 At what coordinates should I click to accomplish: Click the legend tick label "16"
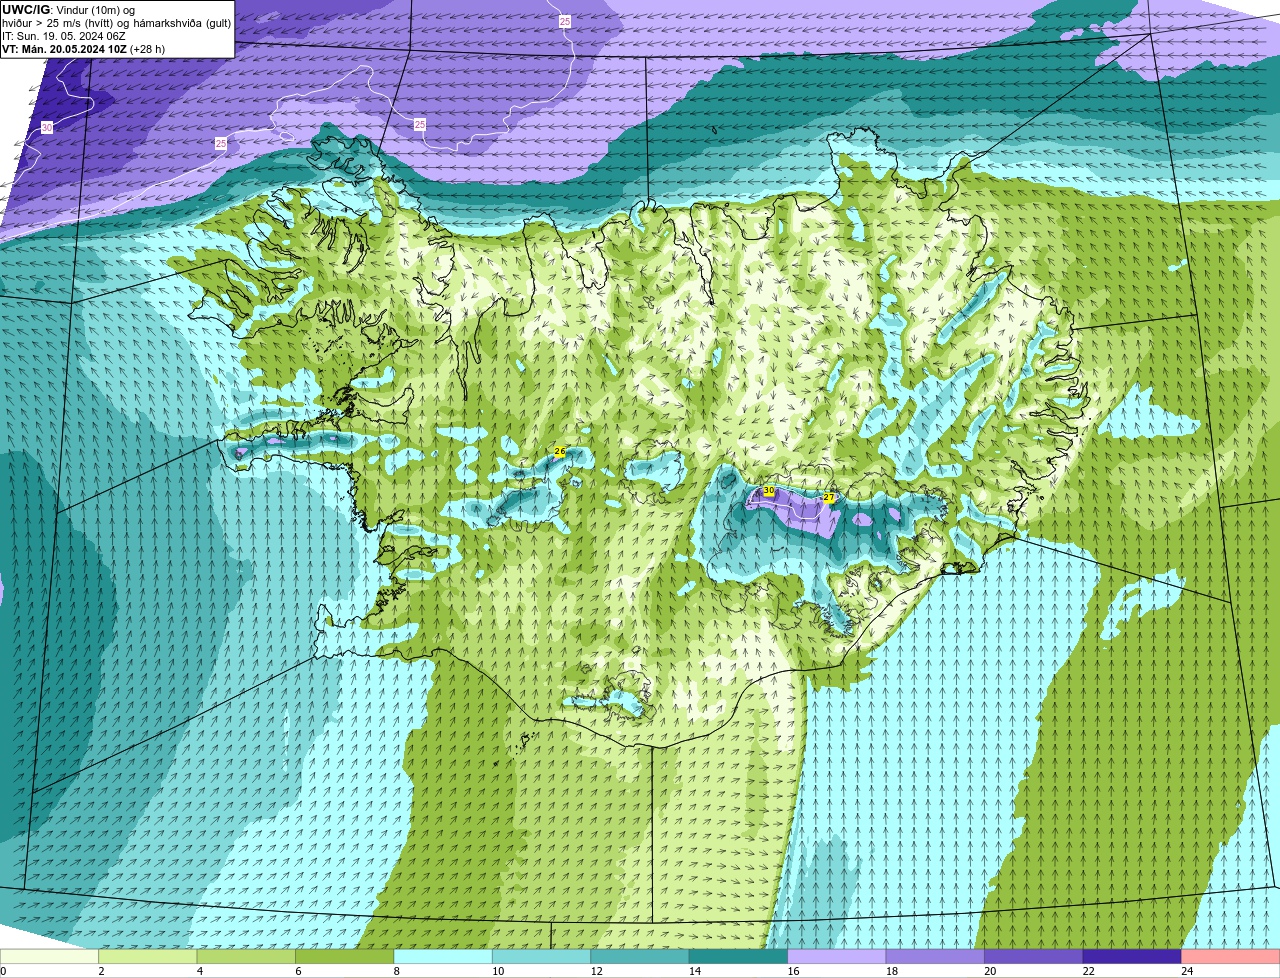[792, 971]
